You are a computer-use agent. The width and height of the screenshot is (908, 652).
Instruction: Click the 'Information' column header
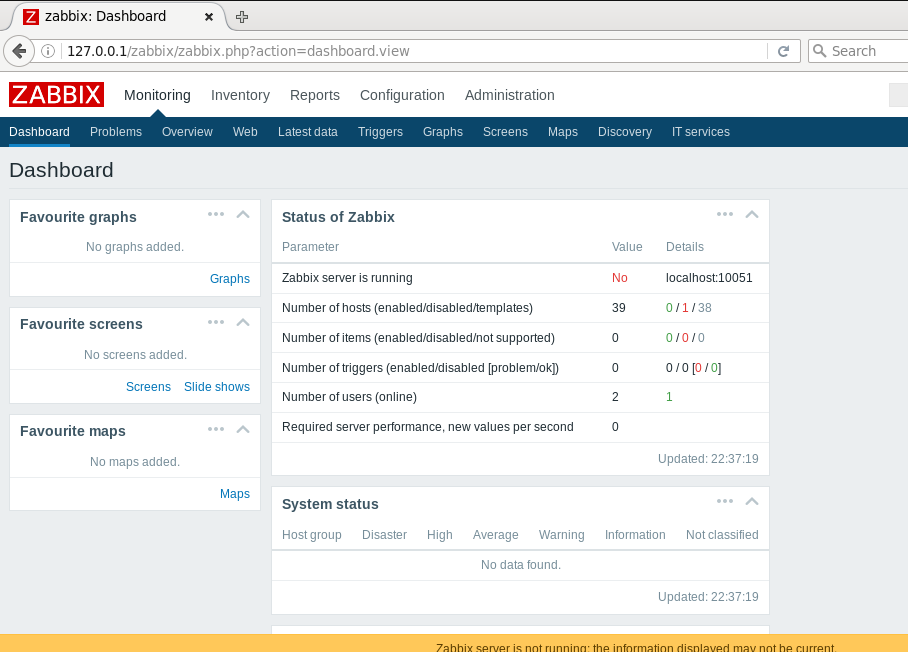[635, 535]
